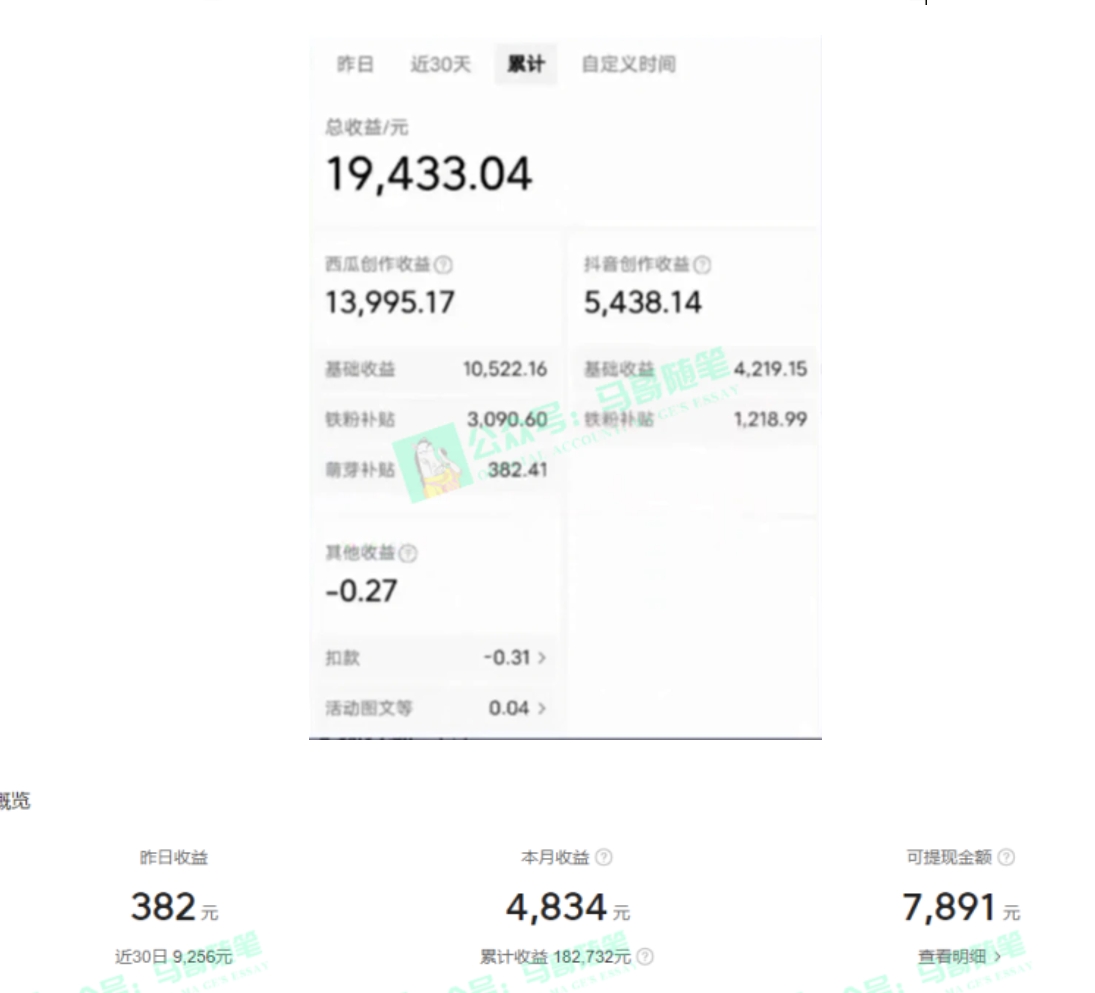Click the 西瓜创作收益 amount 13,995.17
This screenshot has width=1095, height=993.
coord(390,302)
